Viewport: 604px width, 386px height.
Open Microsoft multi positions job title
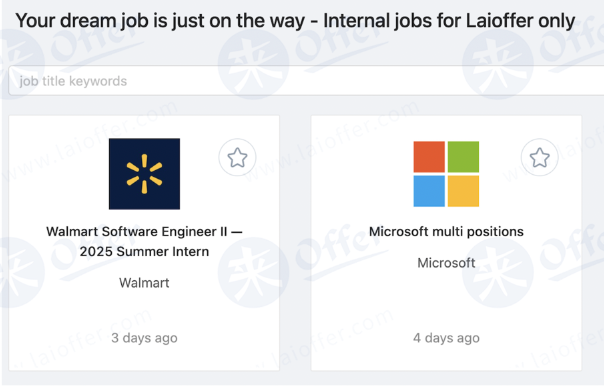pyautogui.click(x=446, y=232)
